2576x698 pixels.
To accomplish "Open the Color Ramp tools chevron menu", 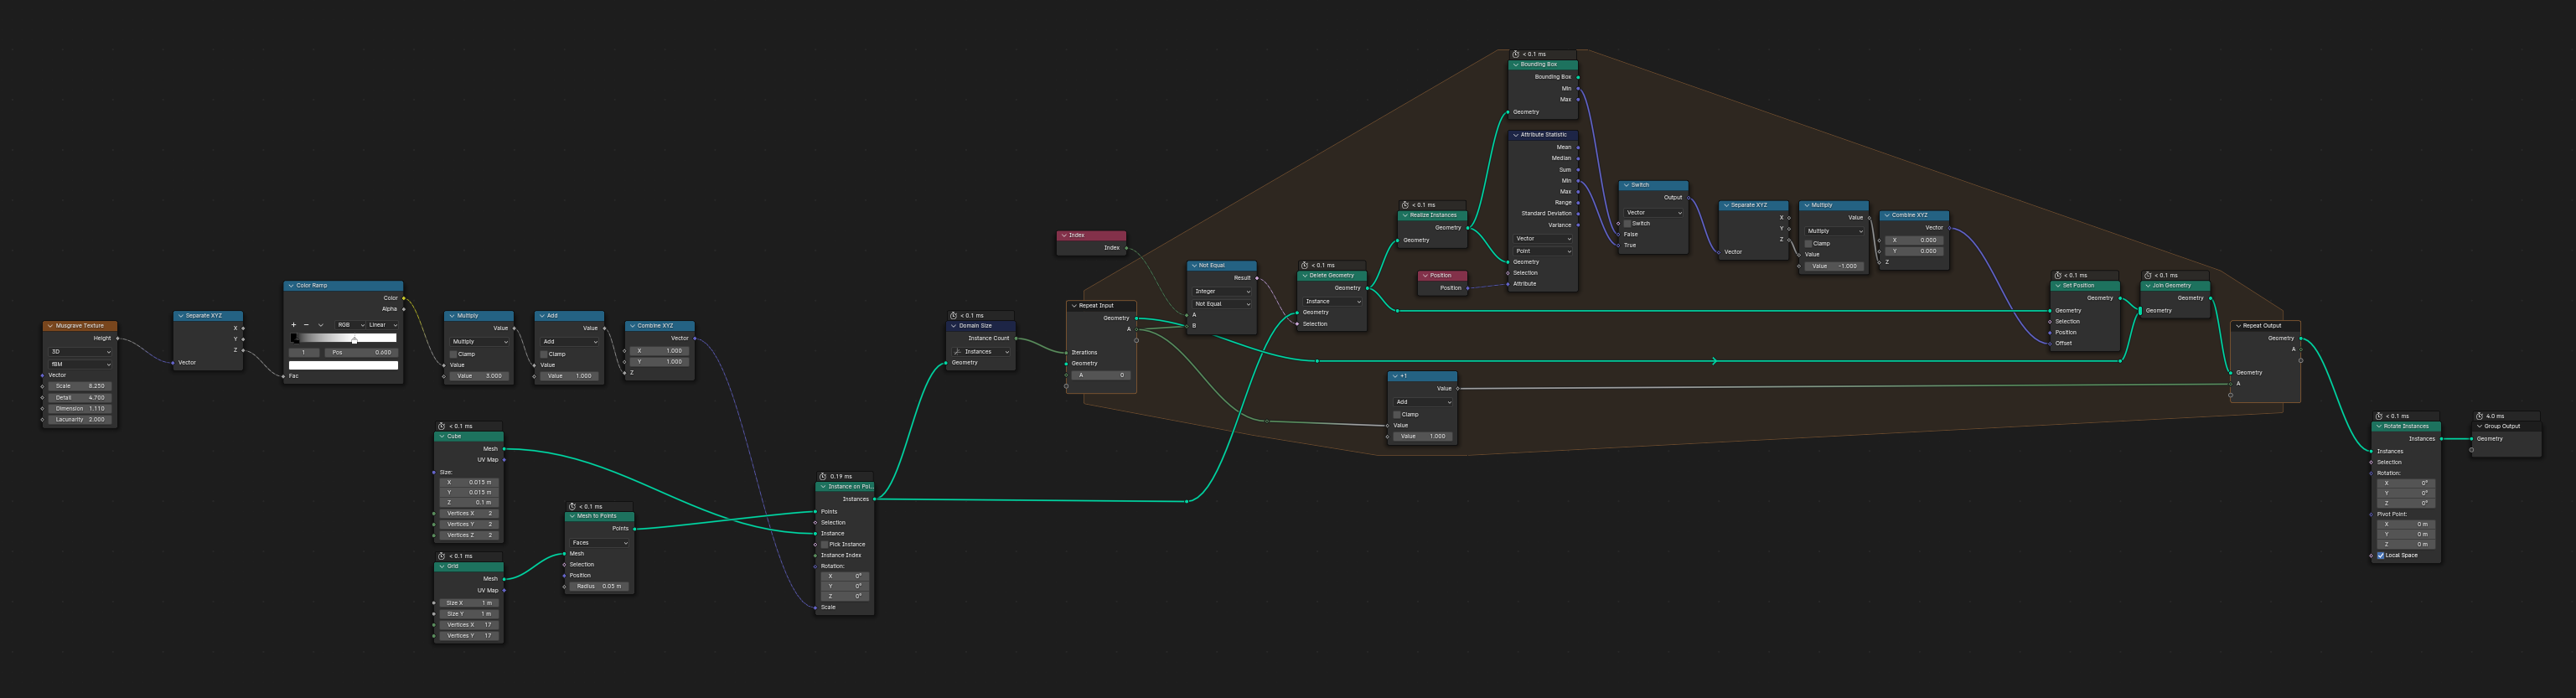I will (x=320, y=325).
